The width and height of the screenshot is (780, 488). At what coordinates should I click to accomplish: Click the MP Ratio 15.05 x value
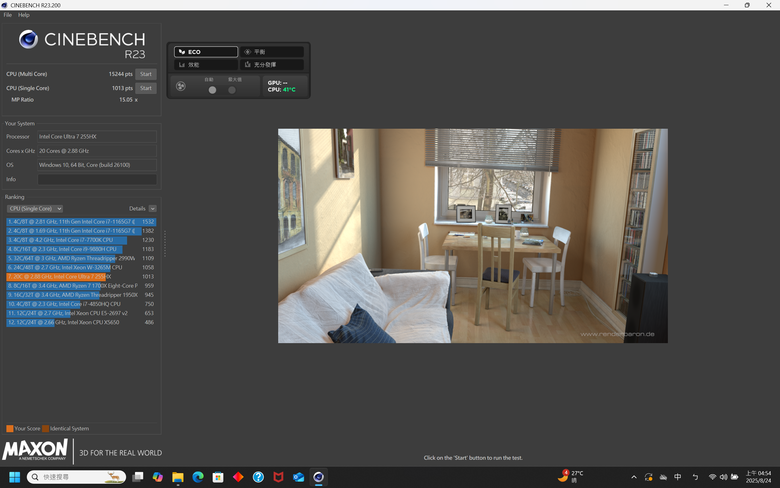click(x=128, y=100)
